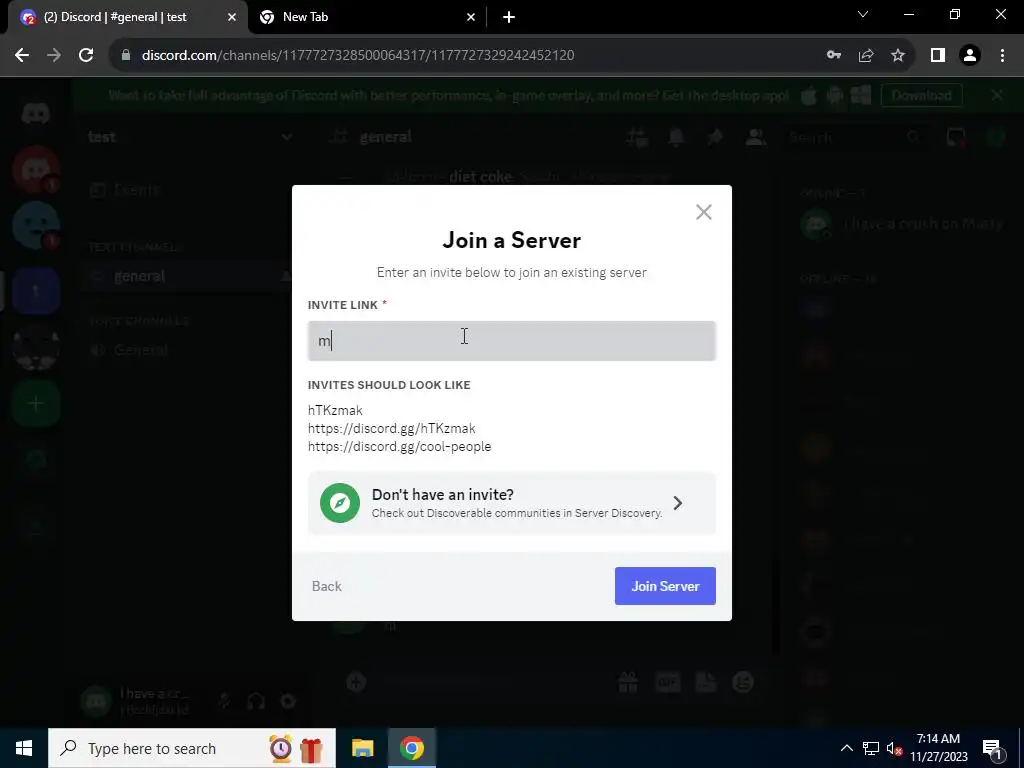The image size is (1024, 768).
Task: Click the browser forward arrow
Action: click(x=54, y=55)
